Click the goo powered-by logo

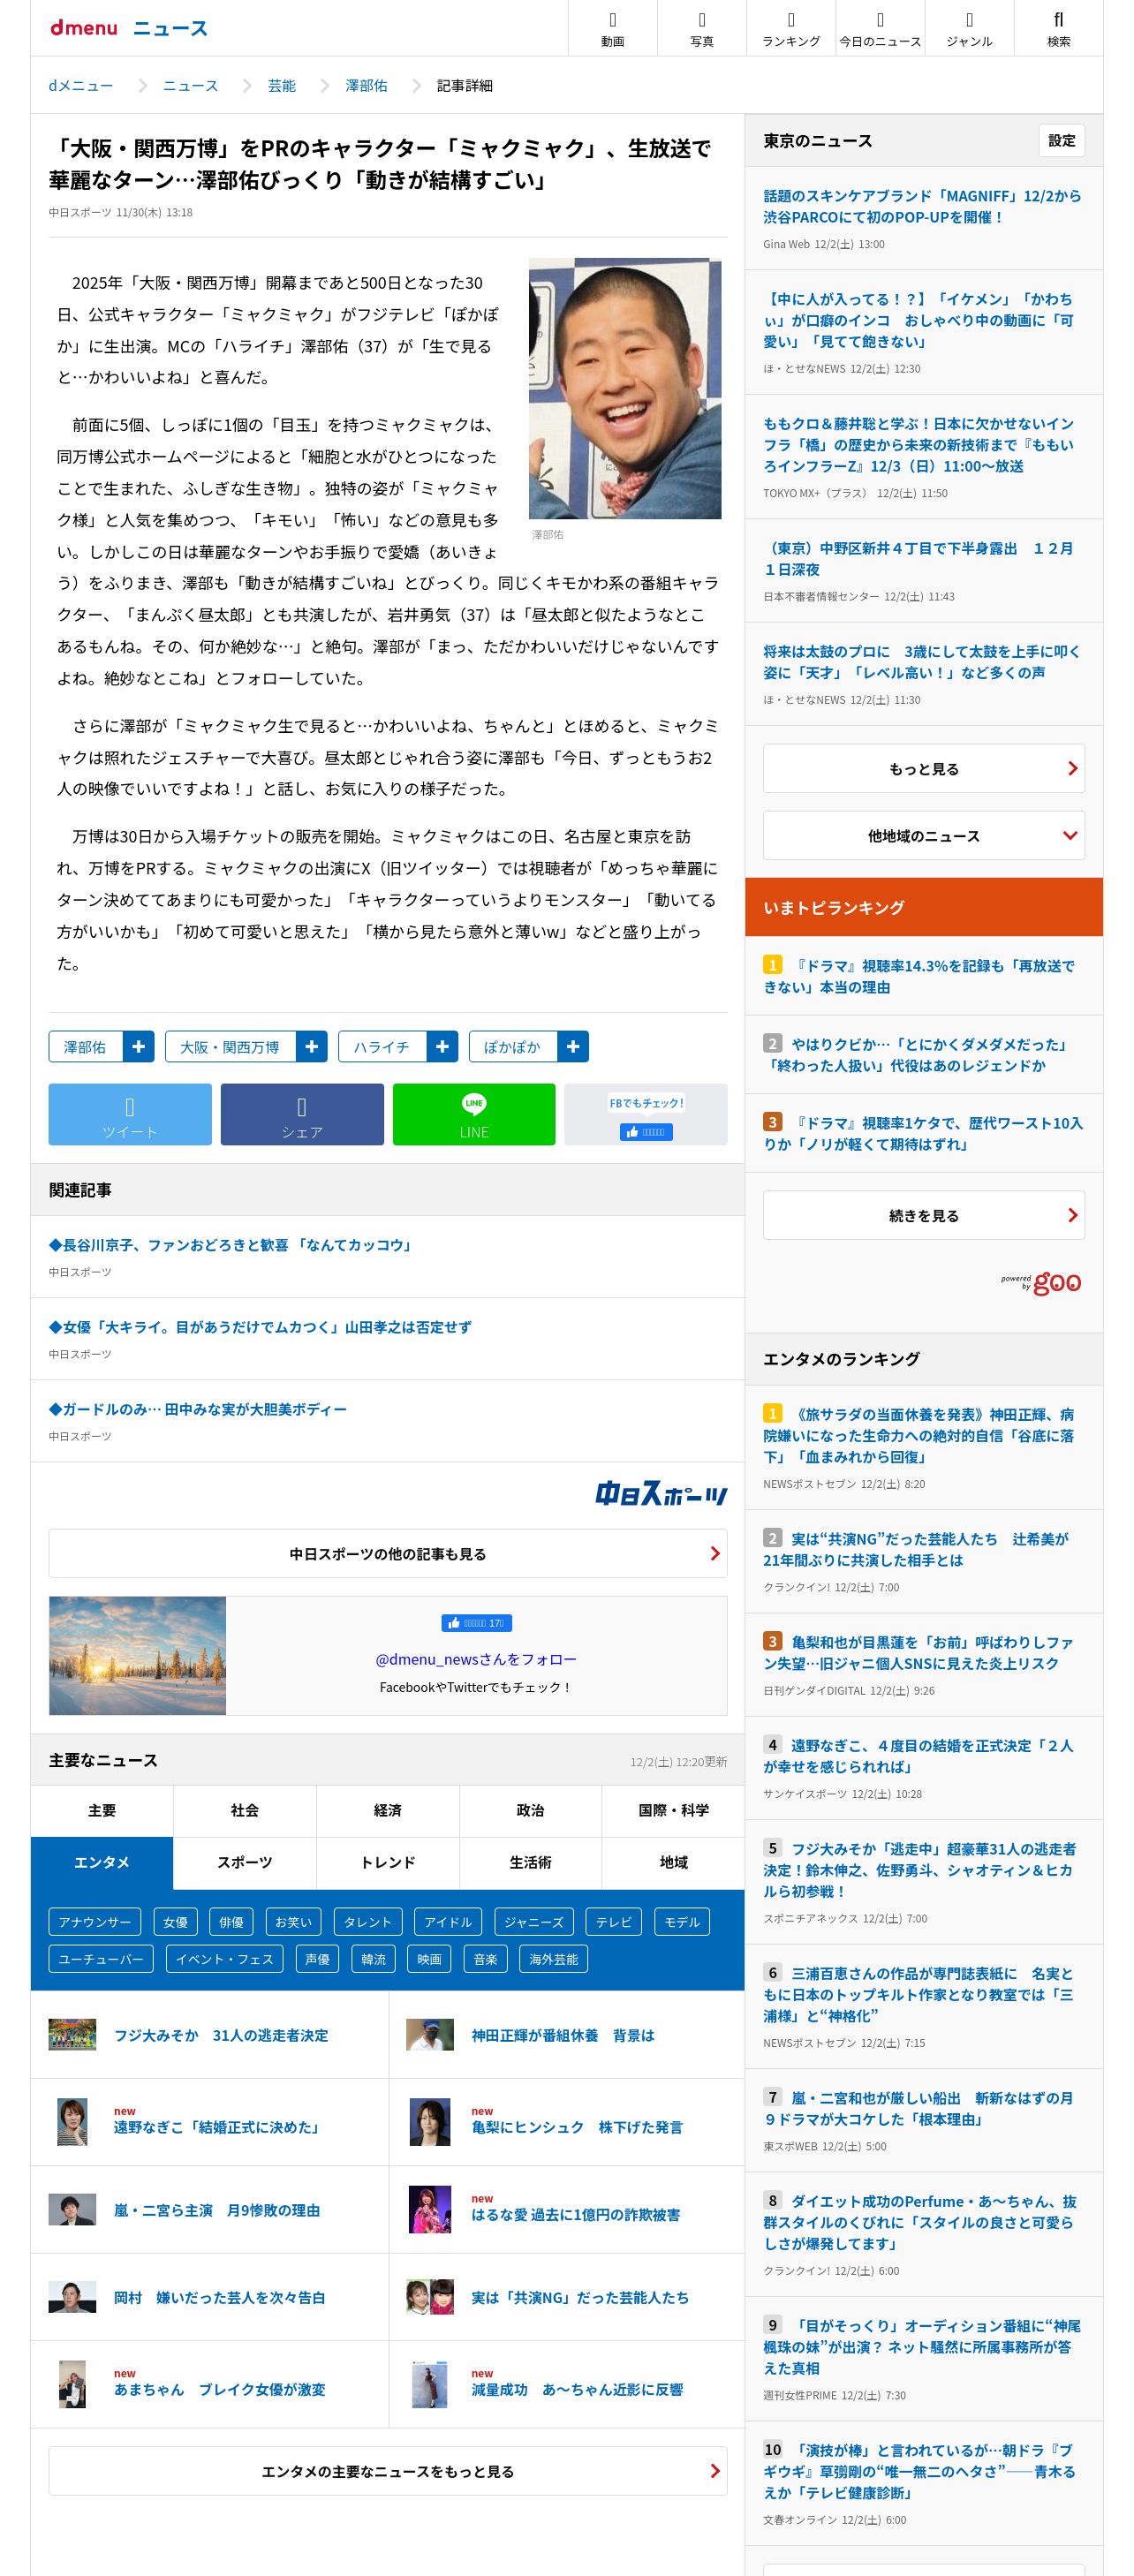[1042, 1282]
